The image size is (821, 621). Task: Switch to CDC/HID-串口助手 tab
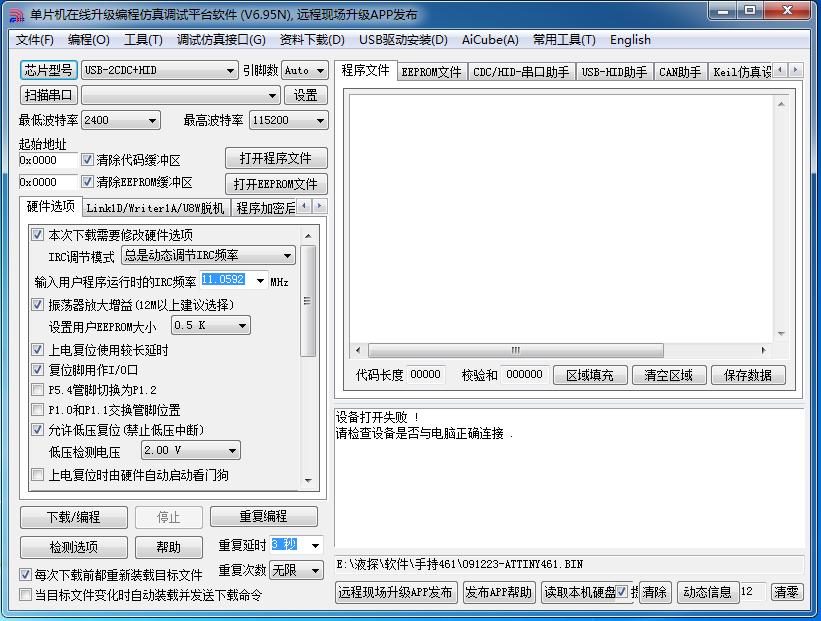pos(521,72)
